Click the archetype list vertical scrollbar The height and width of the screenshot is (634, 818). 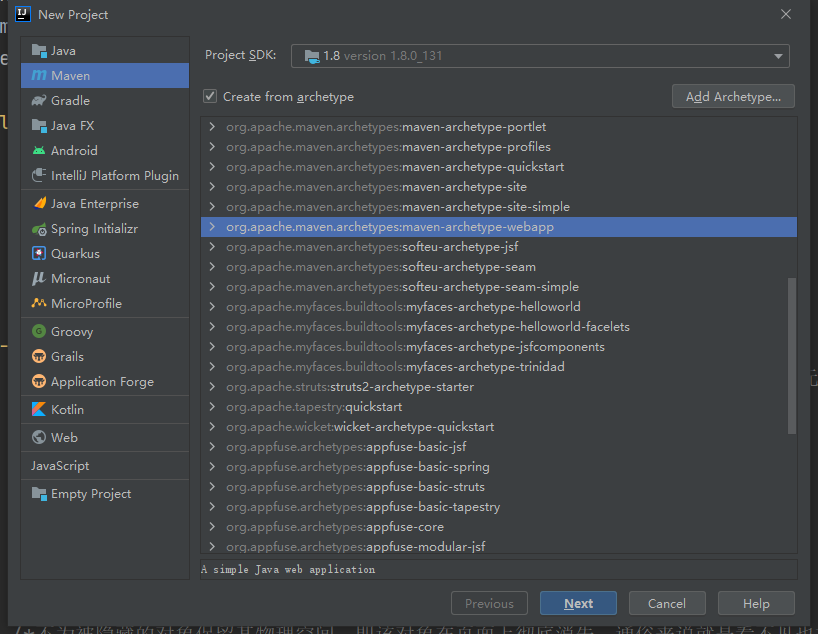(791, 355)
